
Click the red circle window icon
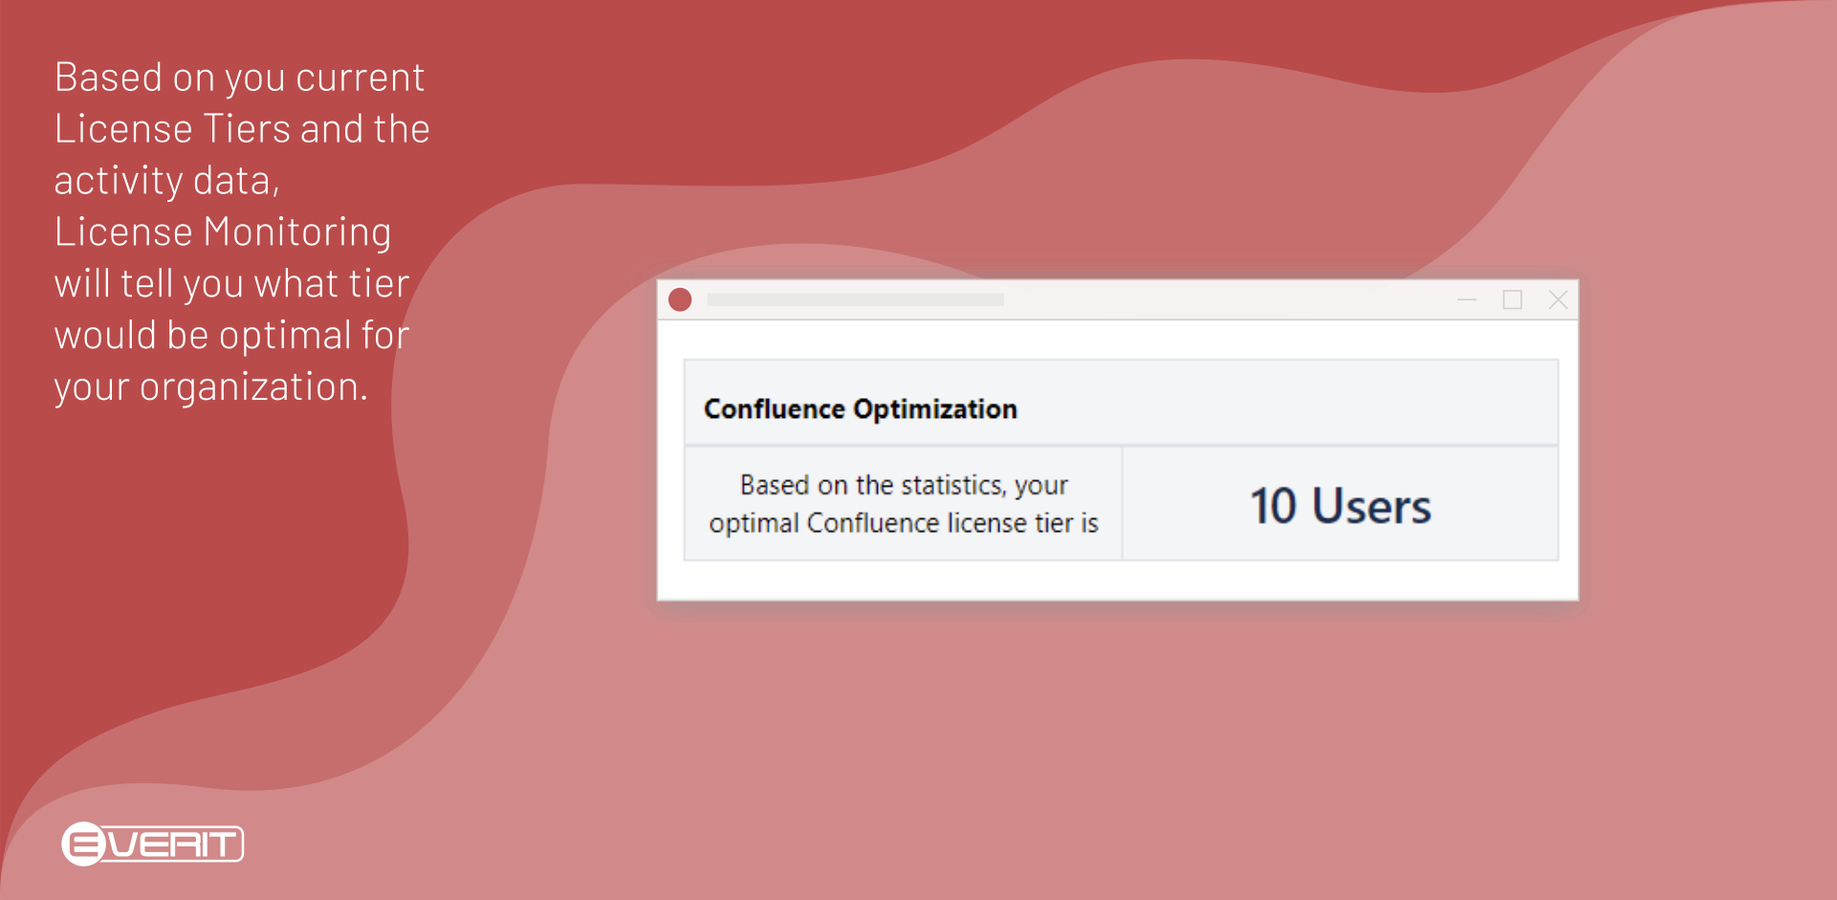[680, 300]
